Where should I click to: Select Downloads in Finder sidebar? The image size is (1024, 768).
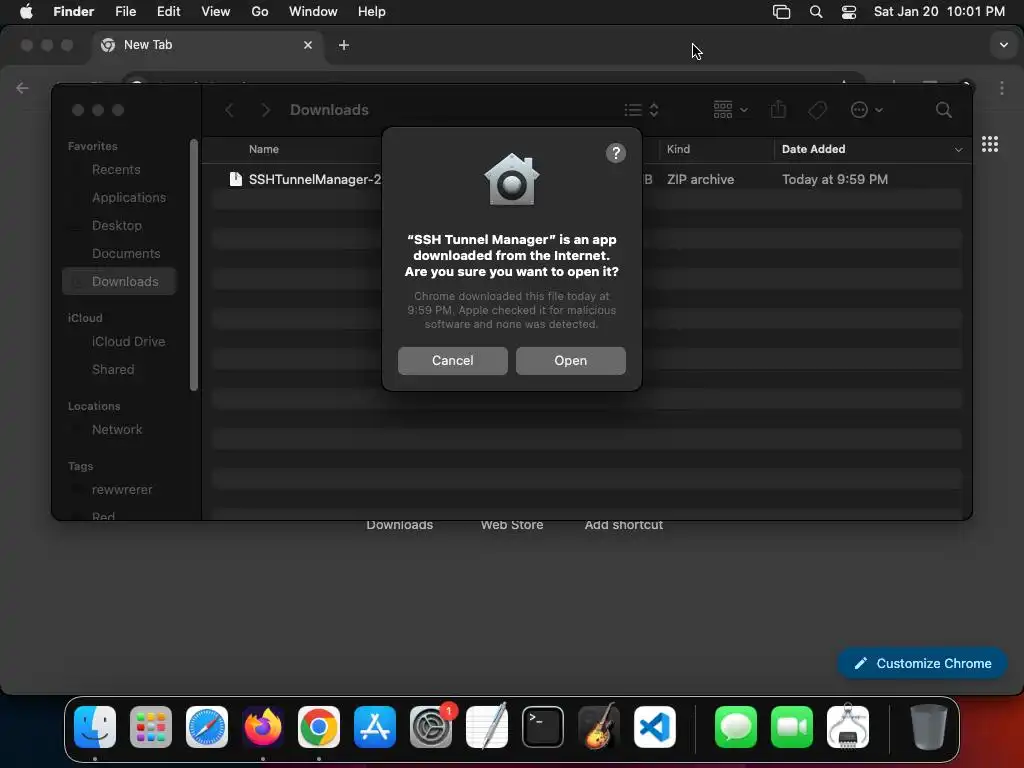(119, 281)
